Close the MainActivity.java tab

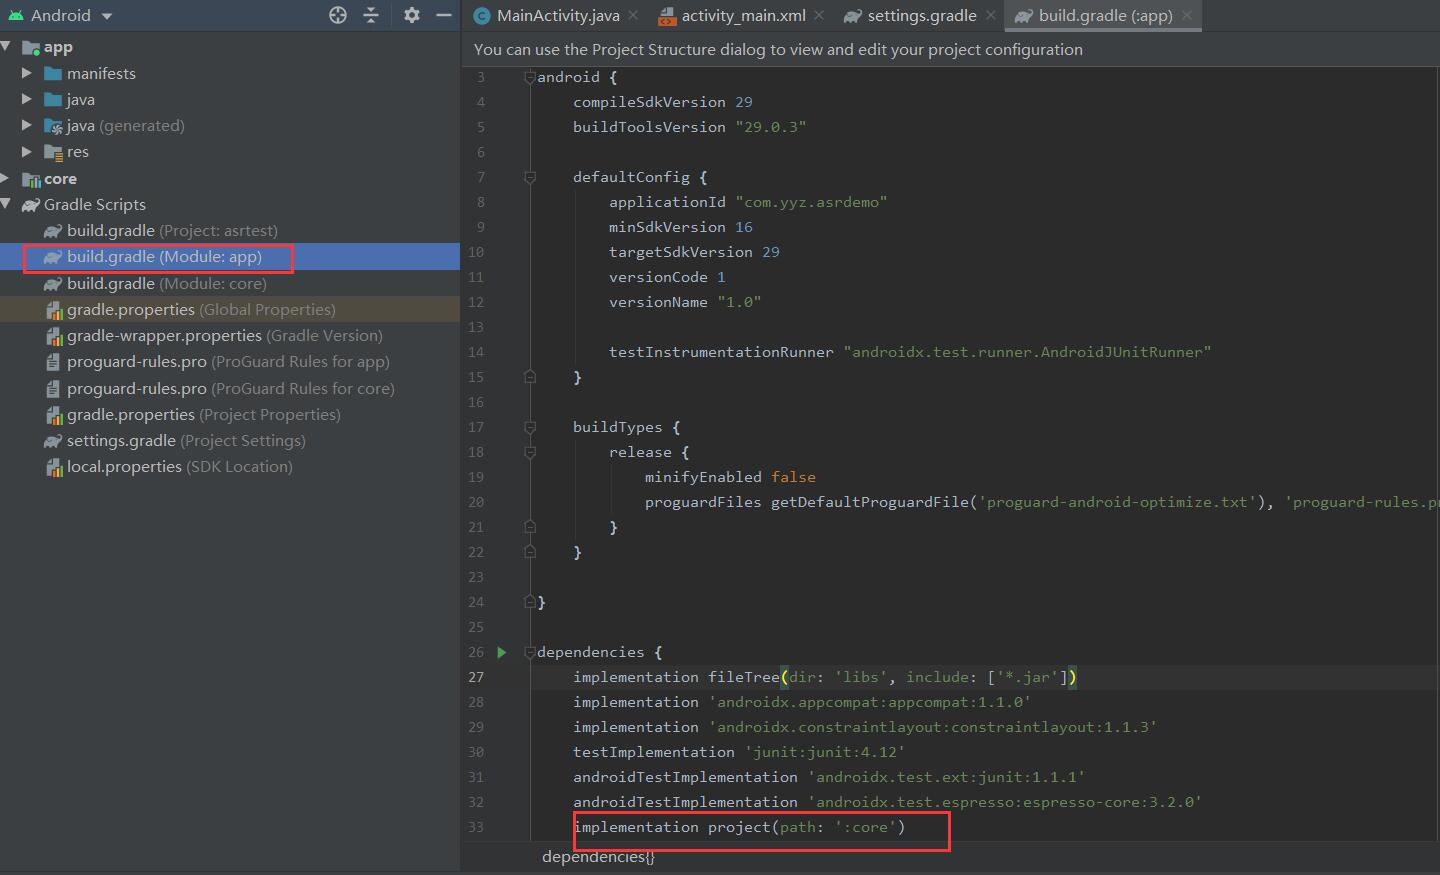[632, 15]
